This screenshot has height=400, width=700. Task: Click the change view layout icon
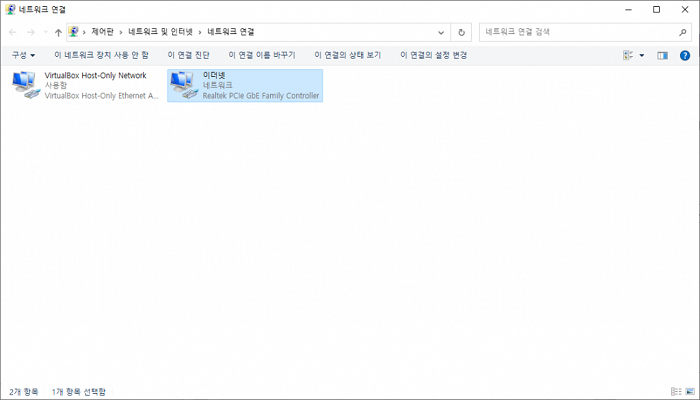(x=628, y=55)
